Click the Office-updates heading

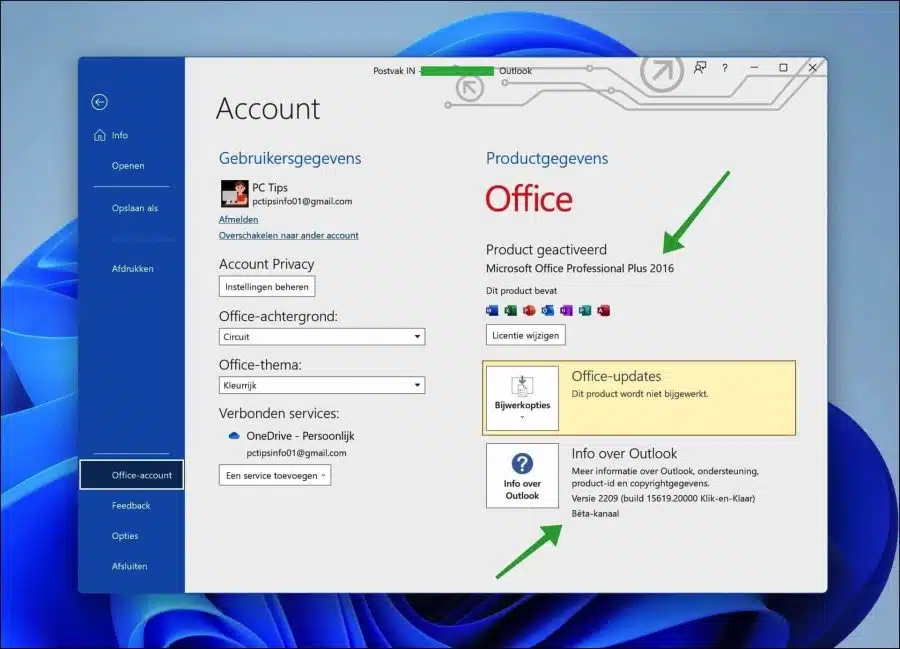tap(616, 376)
